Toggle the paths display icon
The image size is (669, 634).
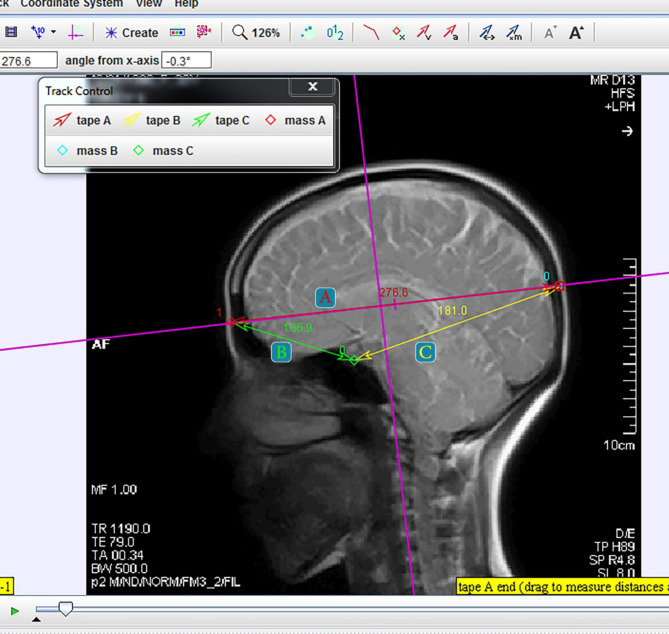[371, 33]
